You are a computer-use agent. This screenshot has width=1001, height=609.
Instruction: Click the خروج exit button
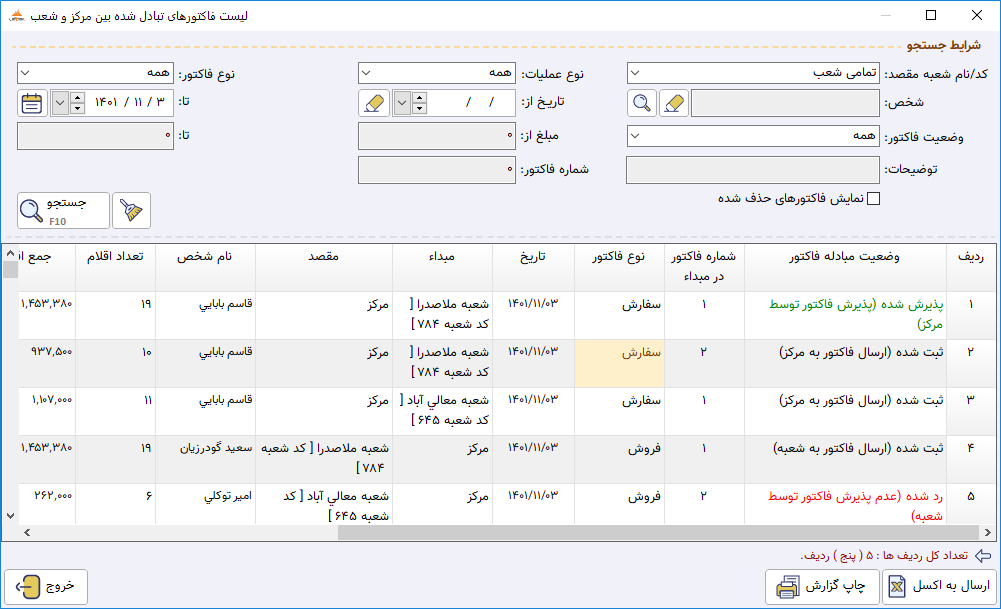(46, 587)
